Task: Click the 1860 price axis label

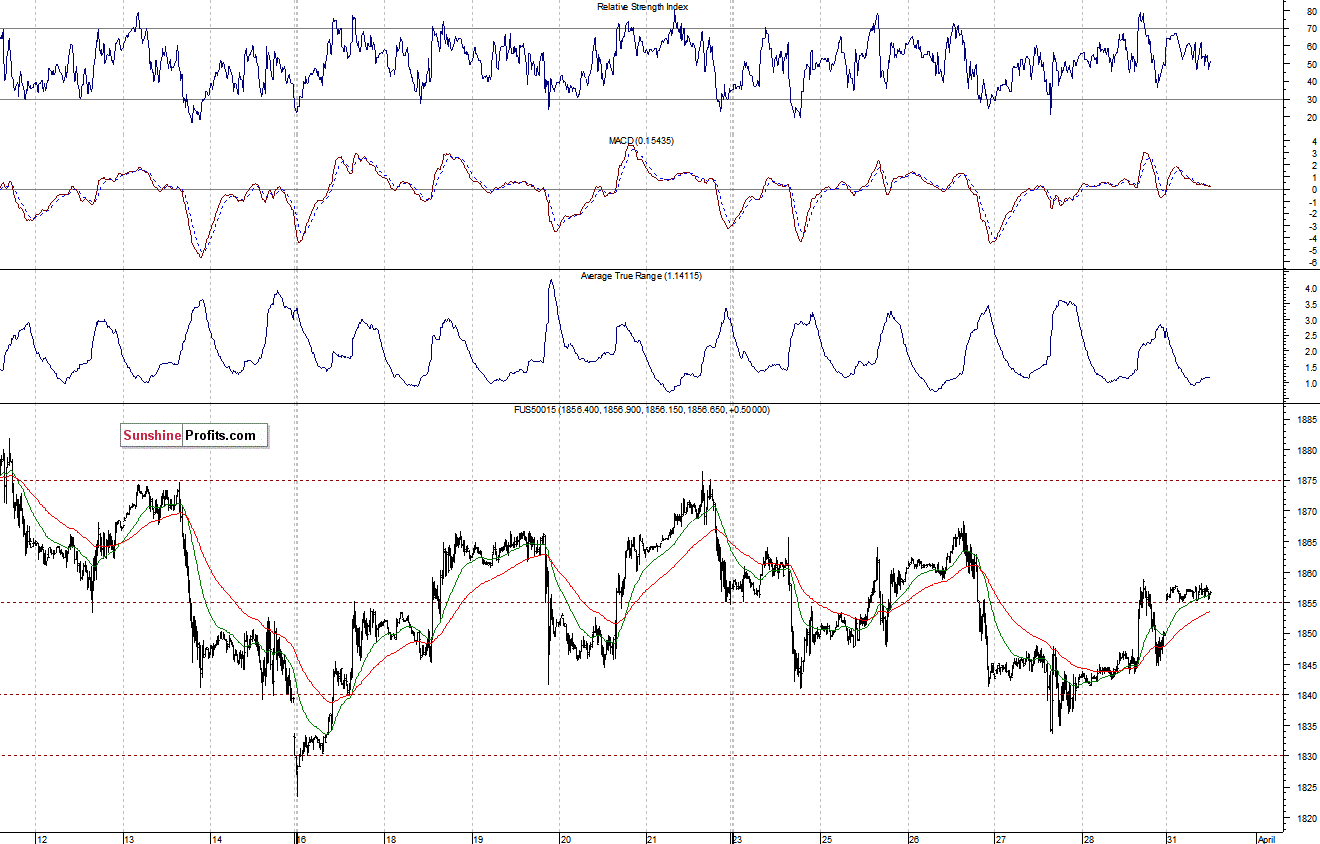Action: (1307, 574)
